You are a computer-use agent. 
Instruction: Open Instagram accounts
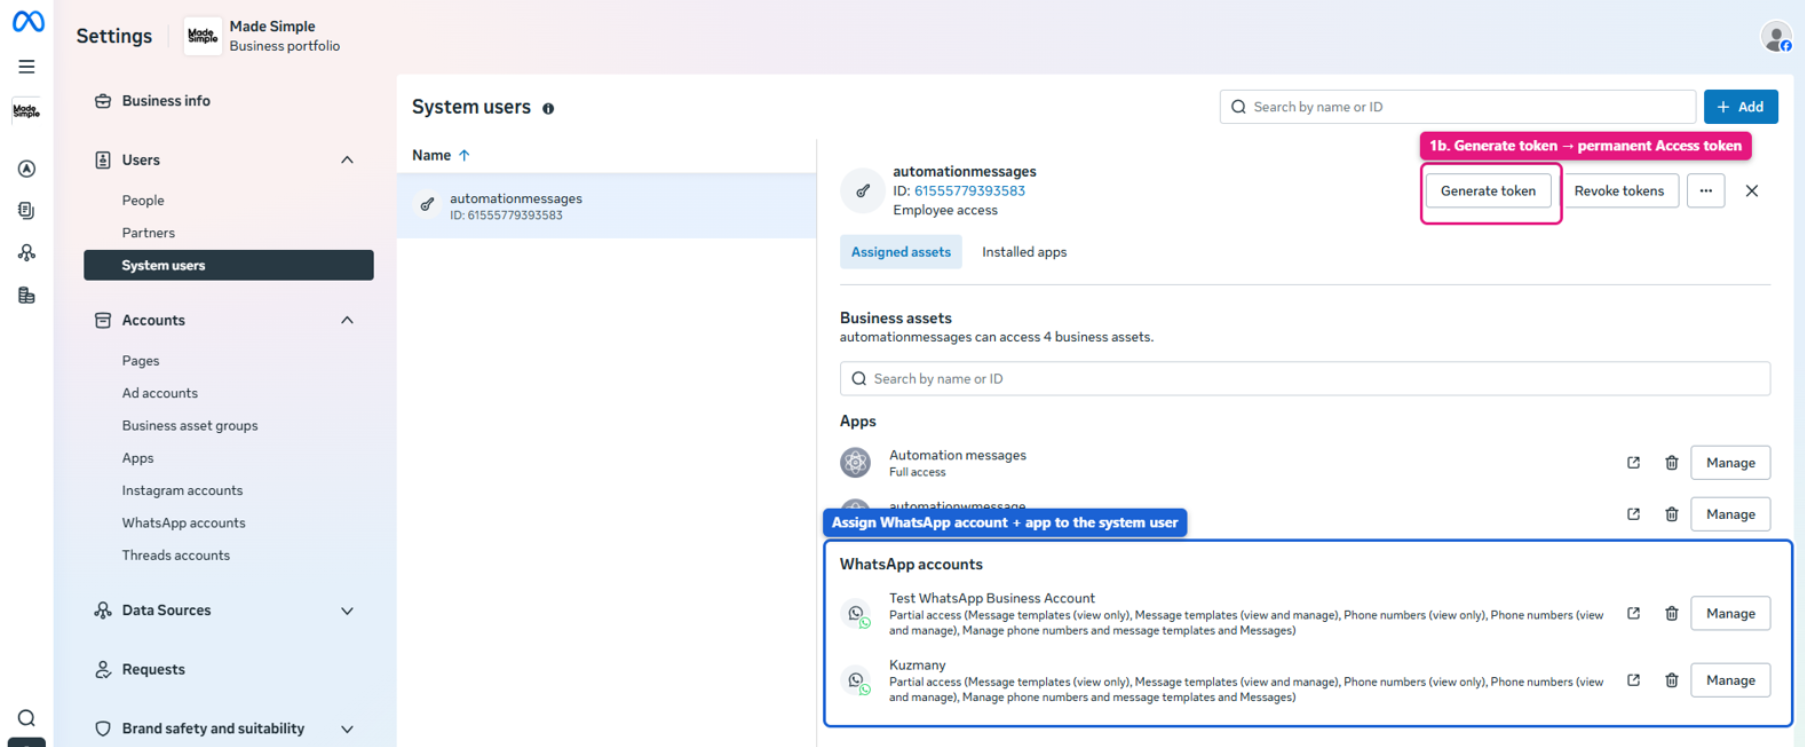point(182,491)
